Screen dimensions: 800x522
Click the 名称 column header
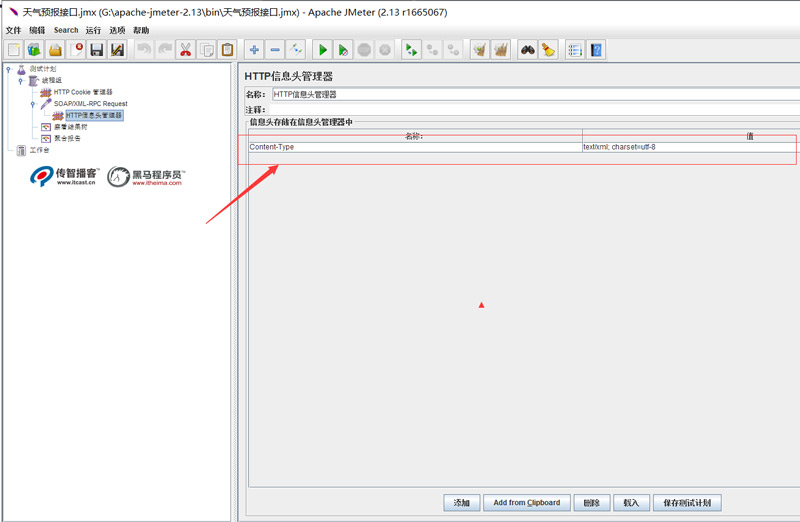[x=415, y=136]
